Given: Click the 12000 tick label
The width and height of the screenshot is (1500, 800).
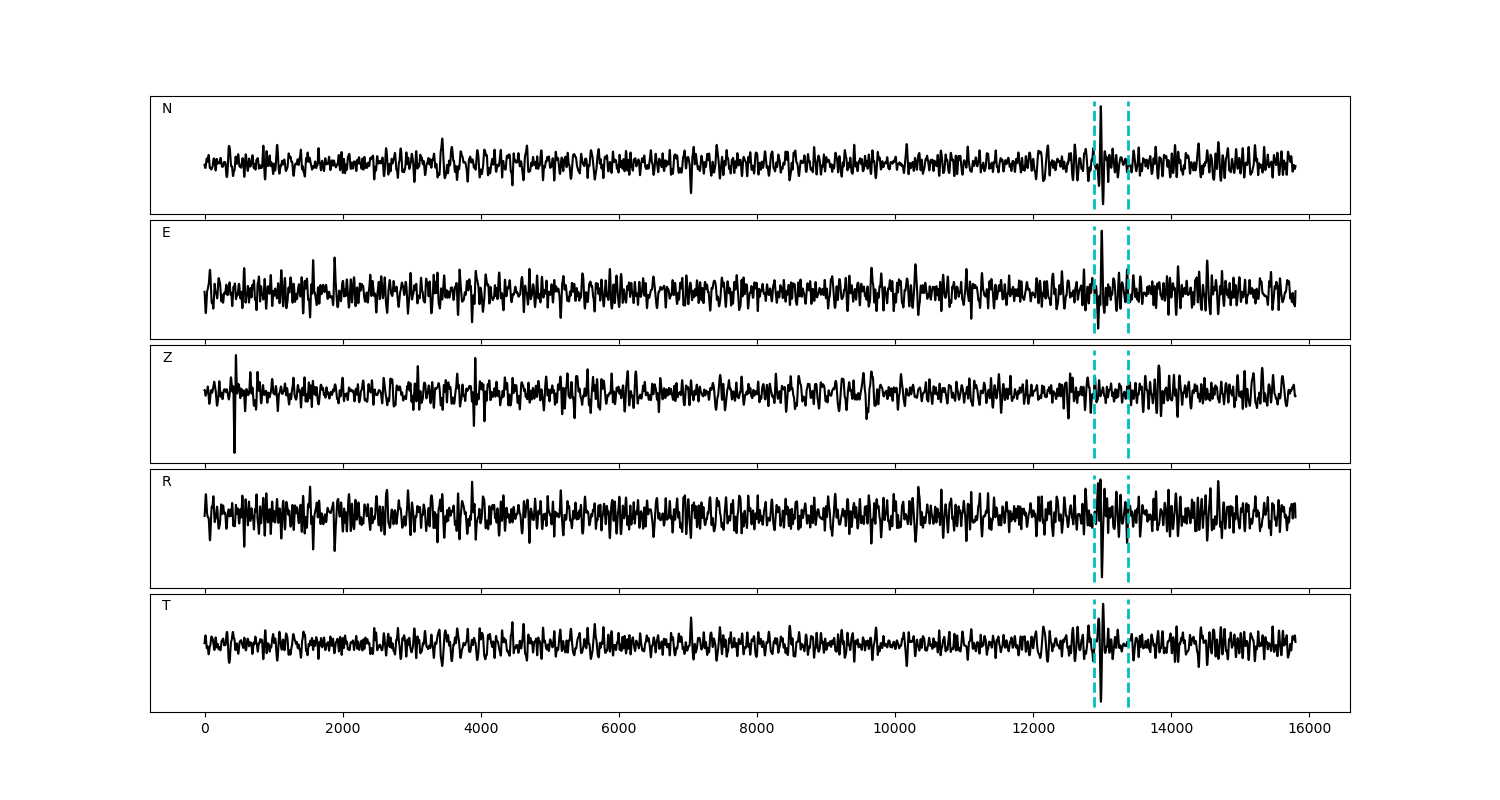Looking at the screenshot, I should [1033, 730].
